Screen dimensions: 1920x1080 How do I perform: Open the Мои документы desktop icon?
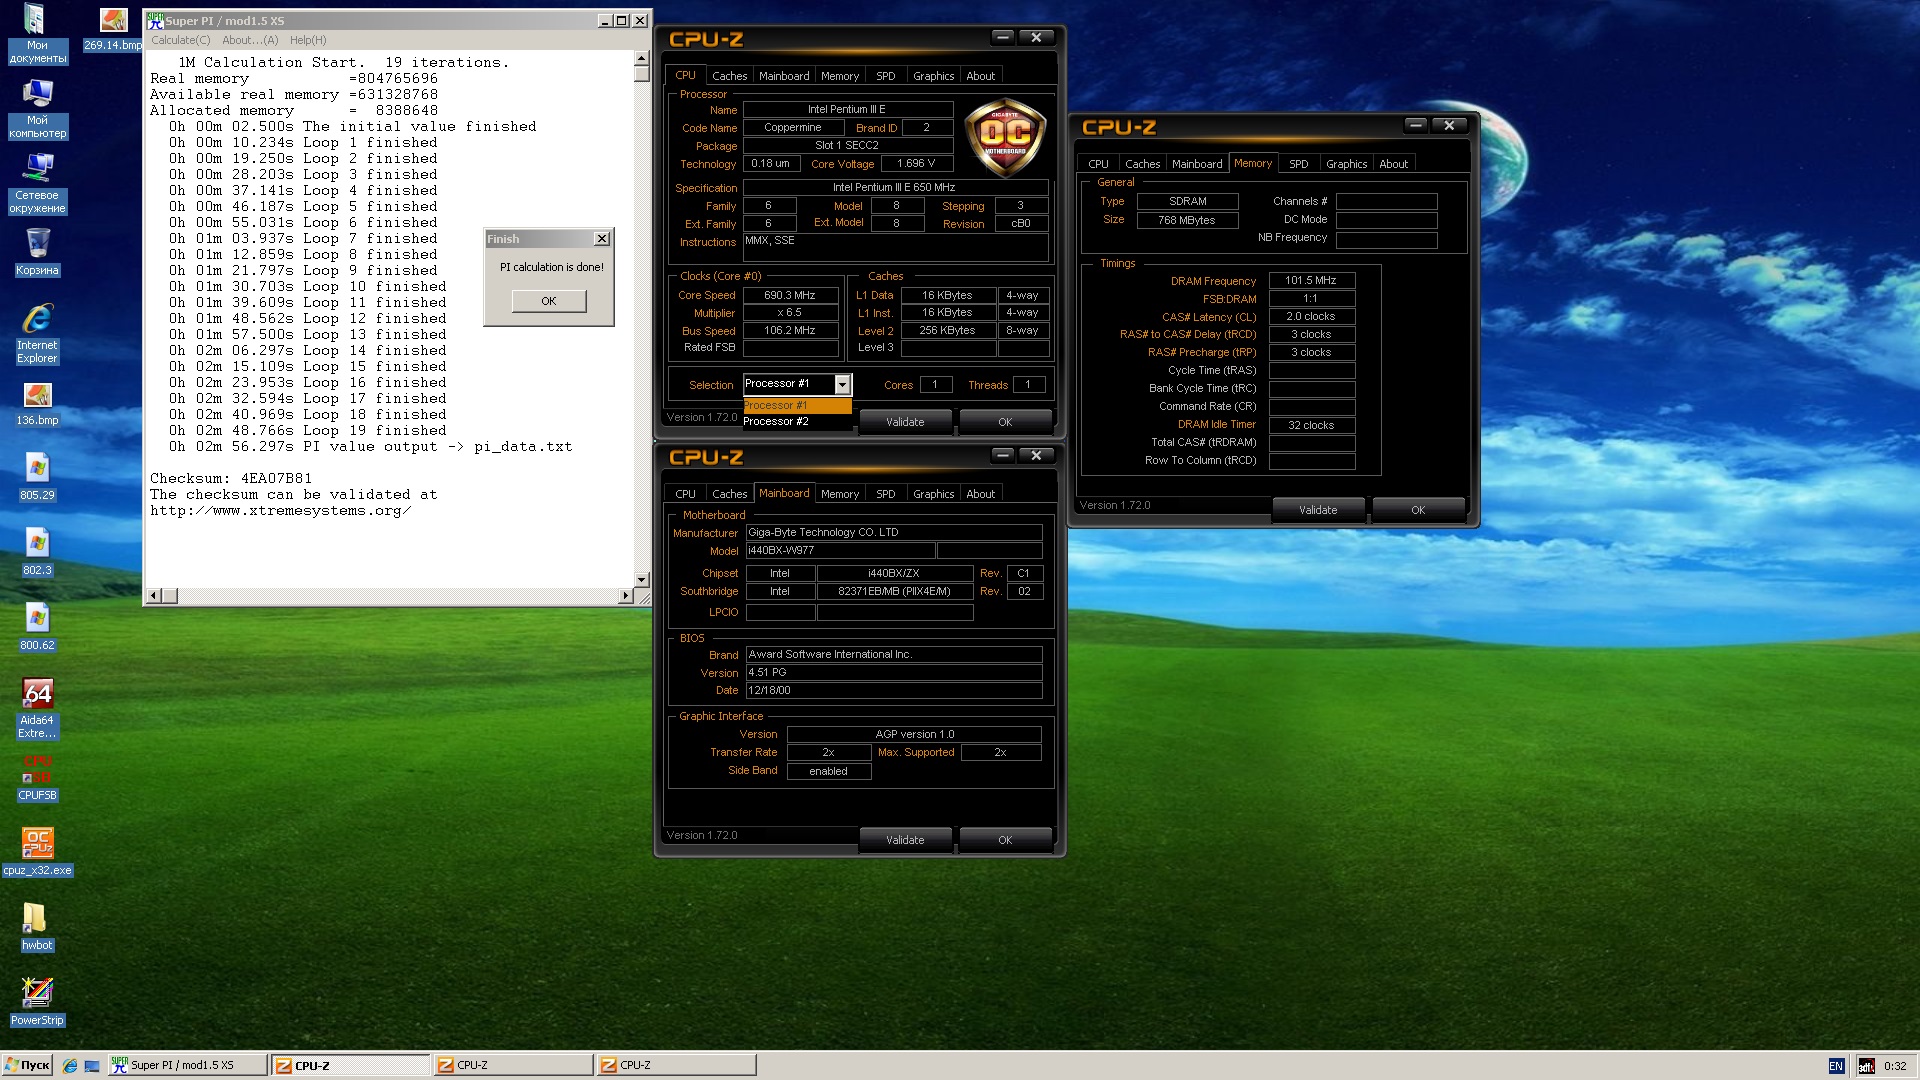(x=36, y=33)
